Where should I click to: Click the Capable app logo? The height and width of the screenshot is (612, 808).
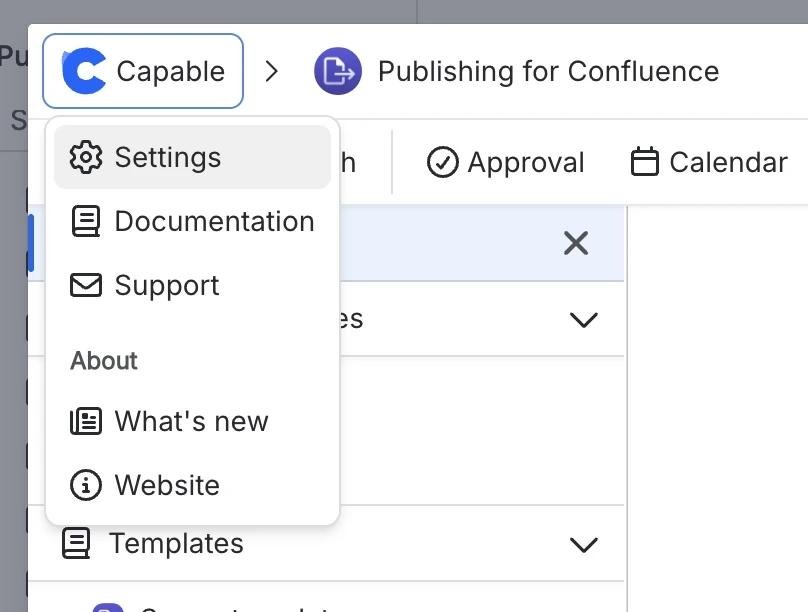tap(83, 70)
